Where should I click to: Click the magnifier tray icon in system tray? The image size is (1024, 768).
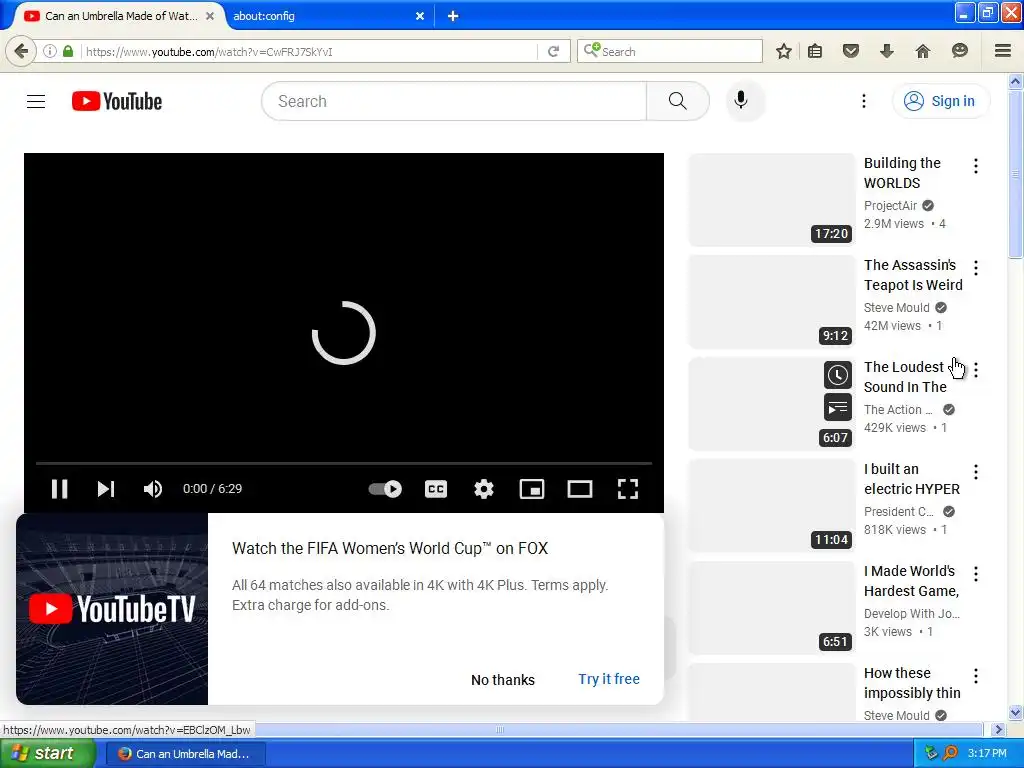pos(950,753)
